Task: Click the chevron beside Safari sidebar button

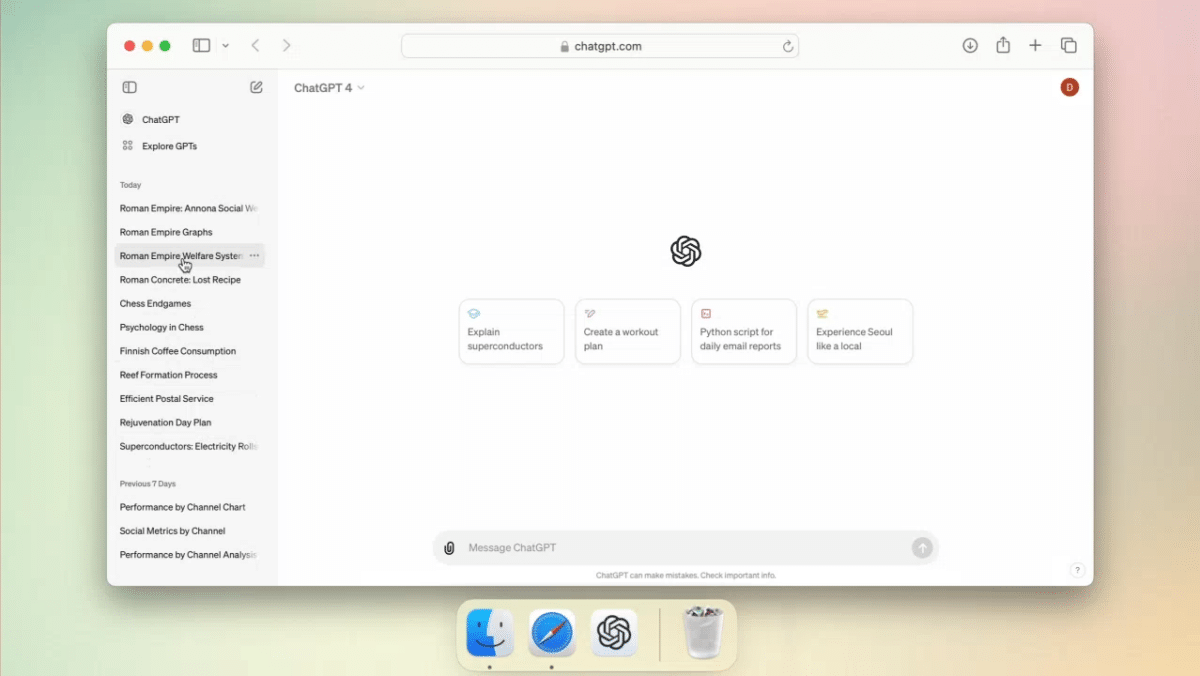Action: pos(225,45)
